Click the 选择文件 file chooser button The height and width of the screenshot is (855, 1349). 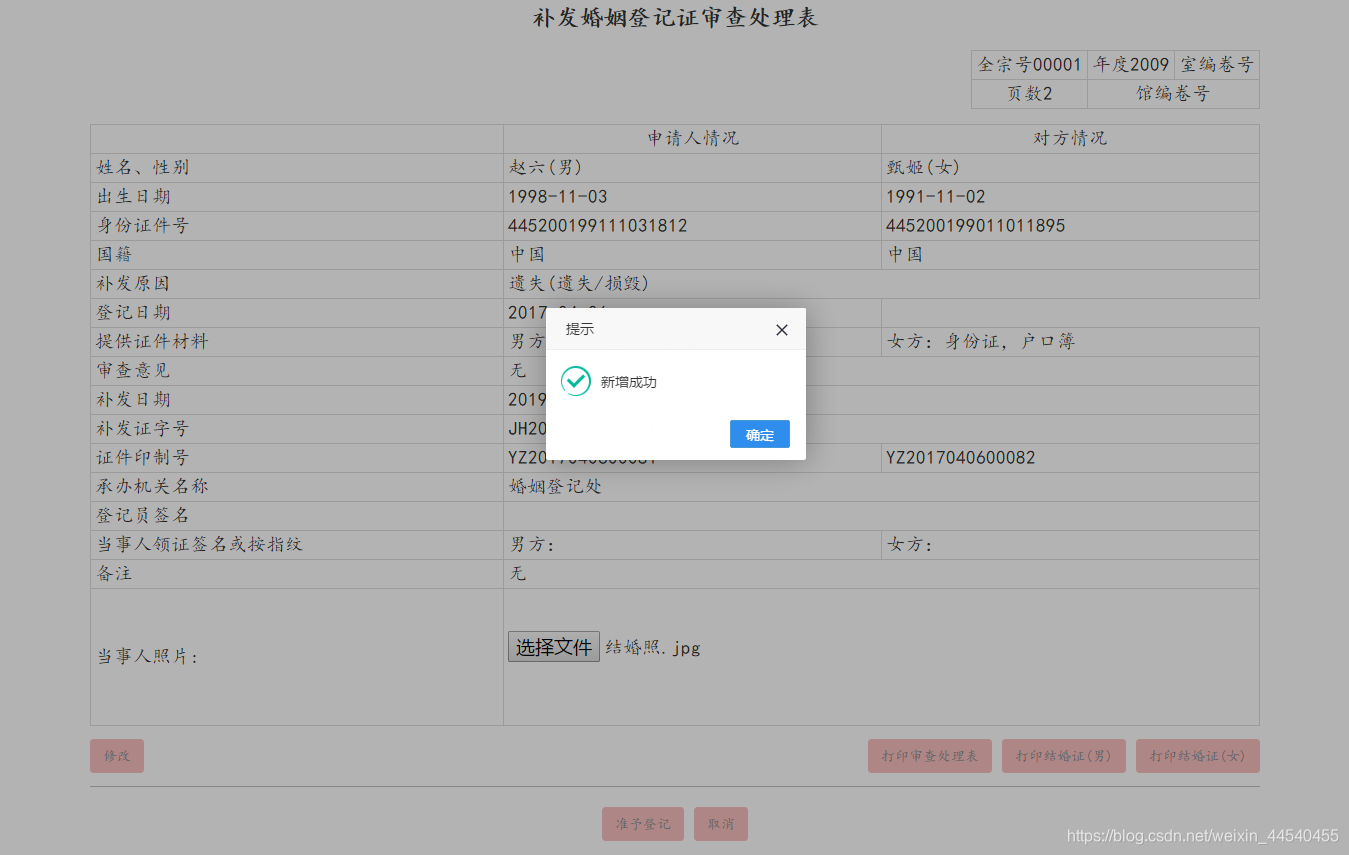point(554,647)
